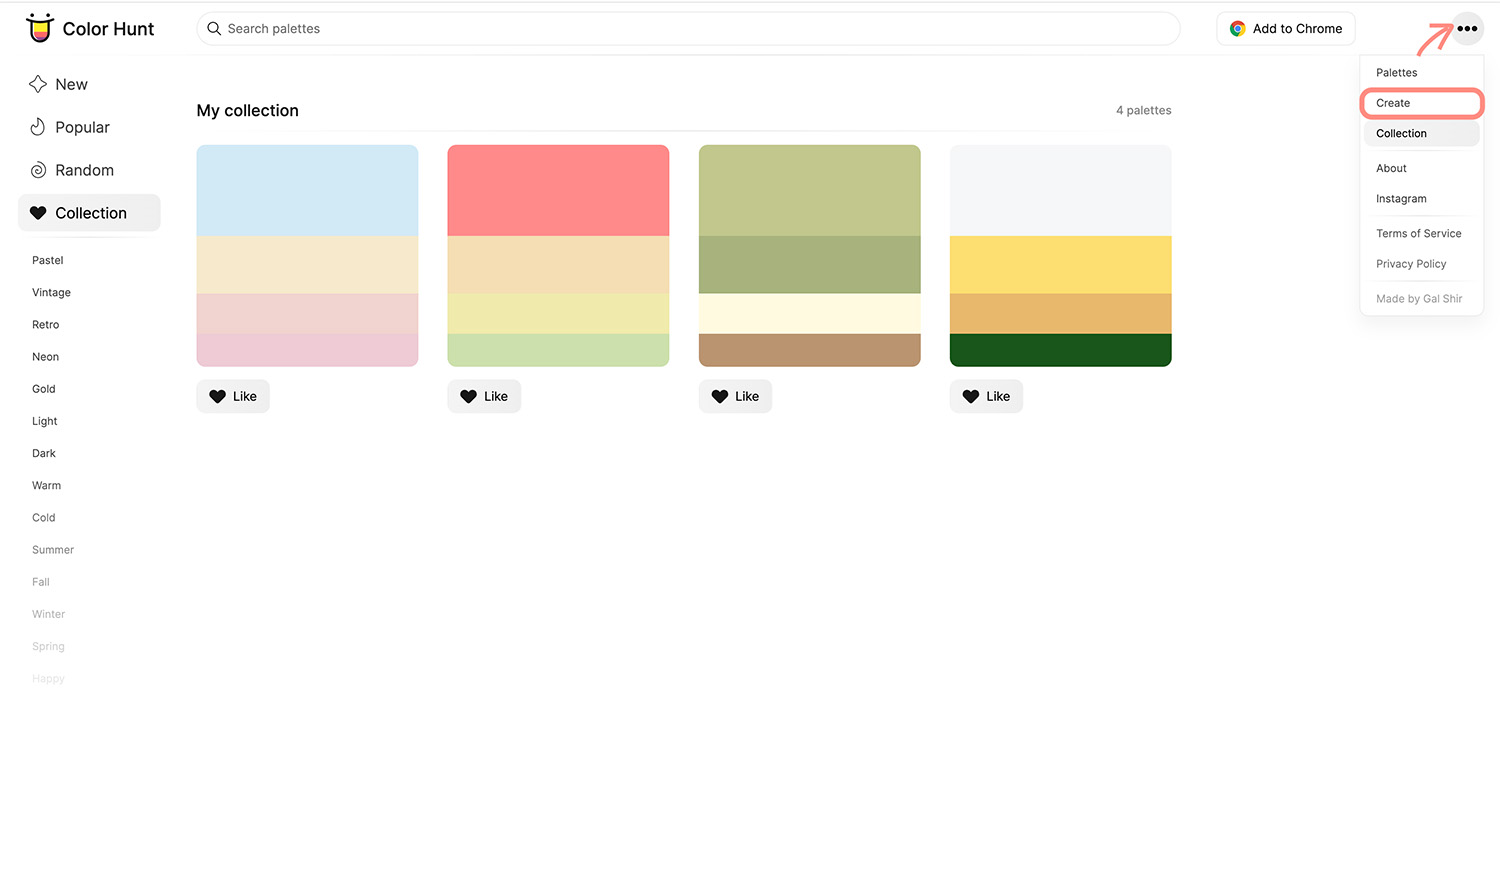Viewport: 1500px width, 890px height.
Task: Click the Add to Chrome button
Action: click(1285, 29)
